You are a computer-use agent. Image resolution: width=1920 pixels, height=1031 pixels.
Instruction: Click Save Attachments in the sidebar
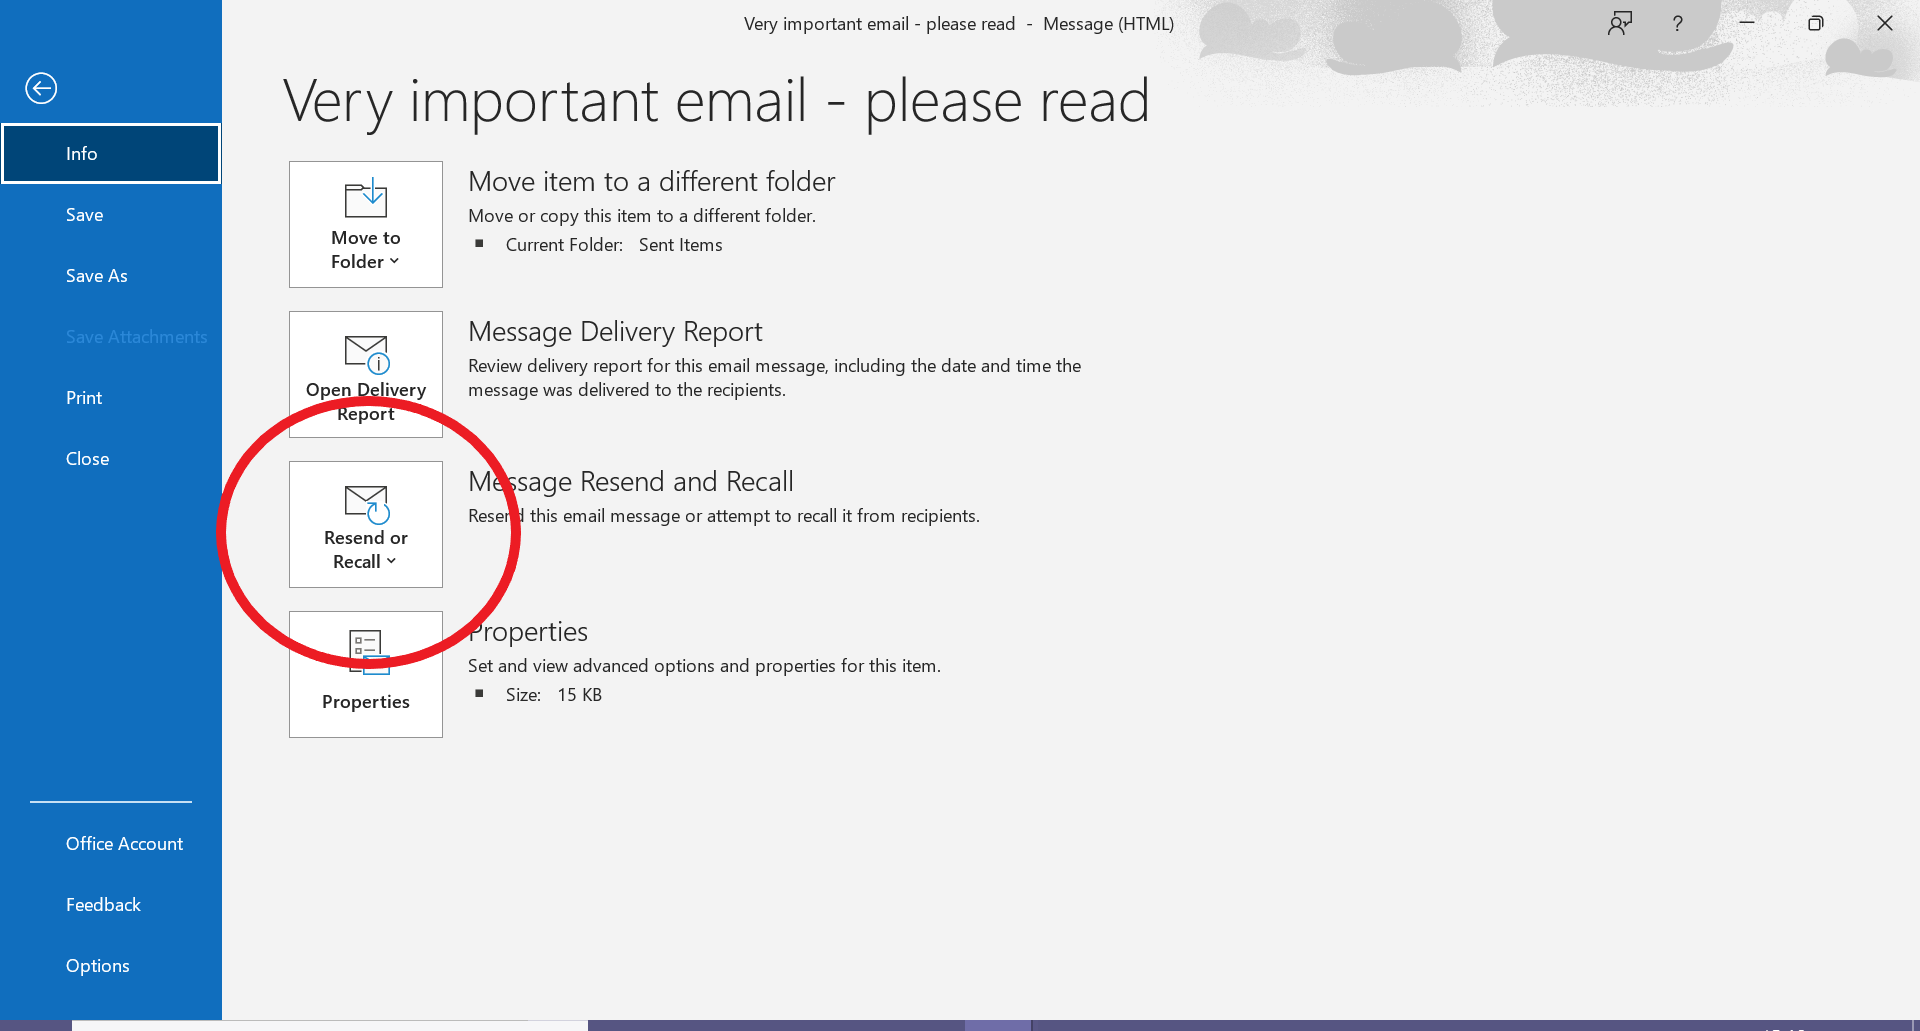[x=111, y=337]
